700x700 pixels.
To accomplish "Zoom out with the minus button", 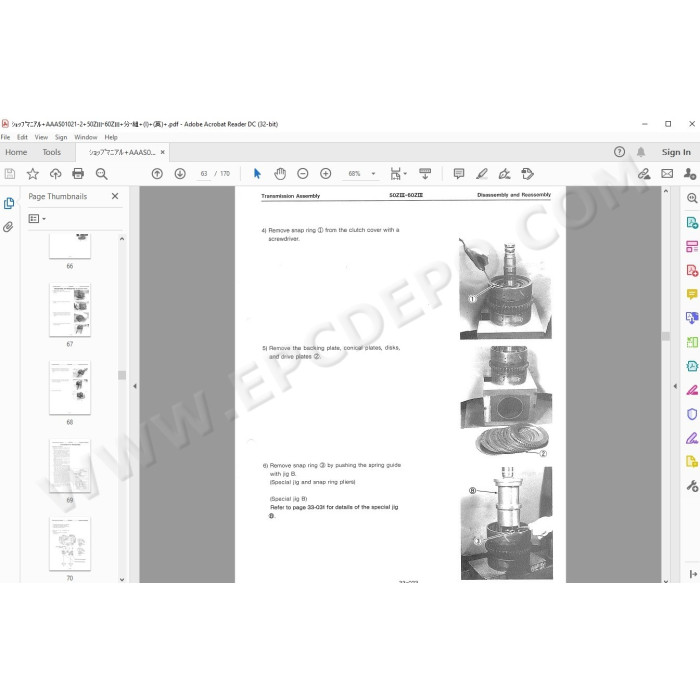I will click(303, 174).
